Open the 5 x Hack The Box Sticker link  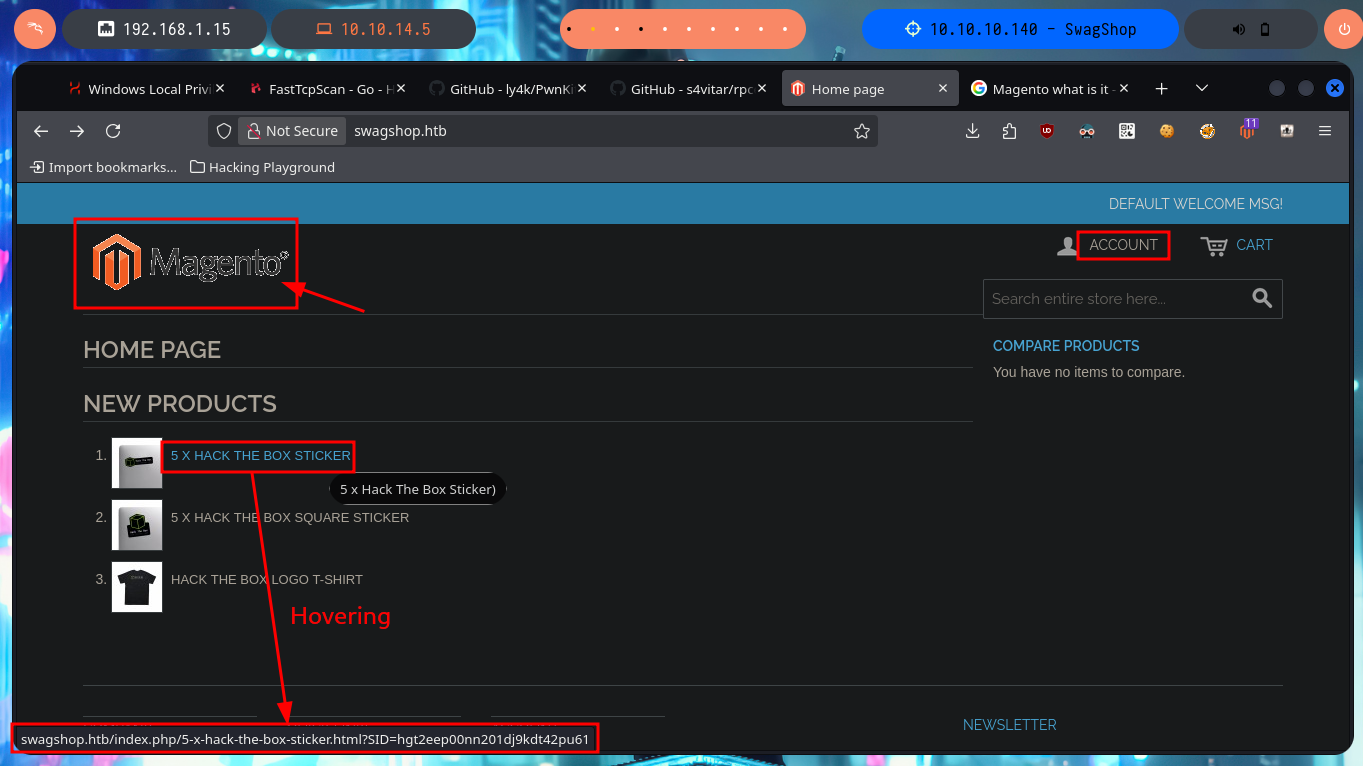point(261,455)
